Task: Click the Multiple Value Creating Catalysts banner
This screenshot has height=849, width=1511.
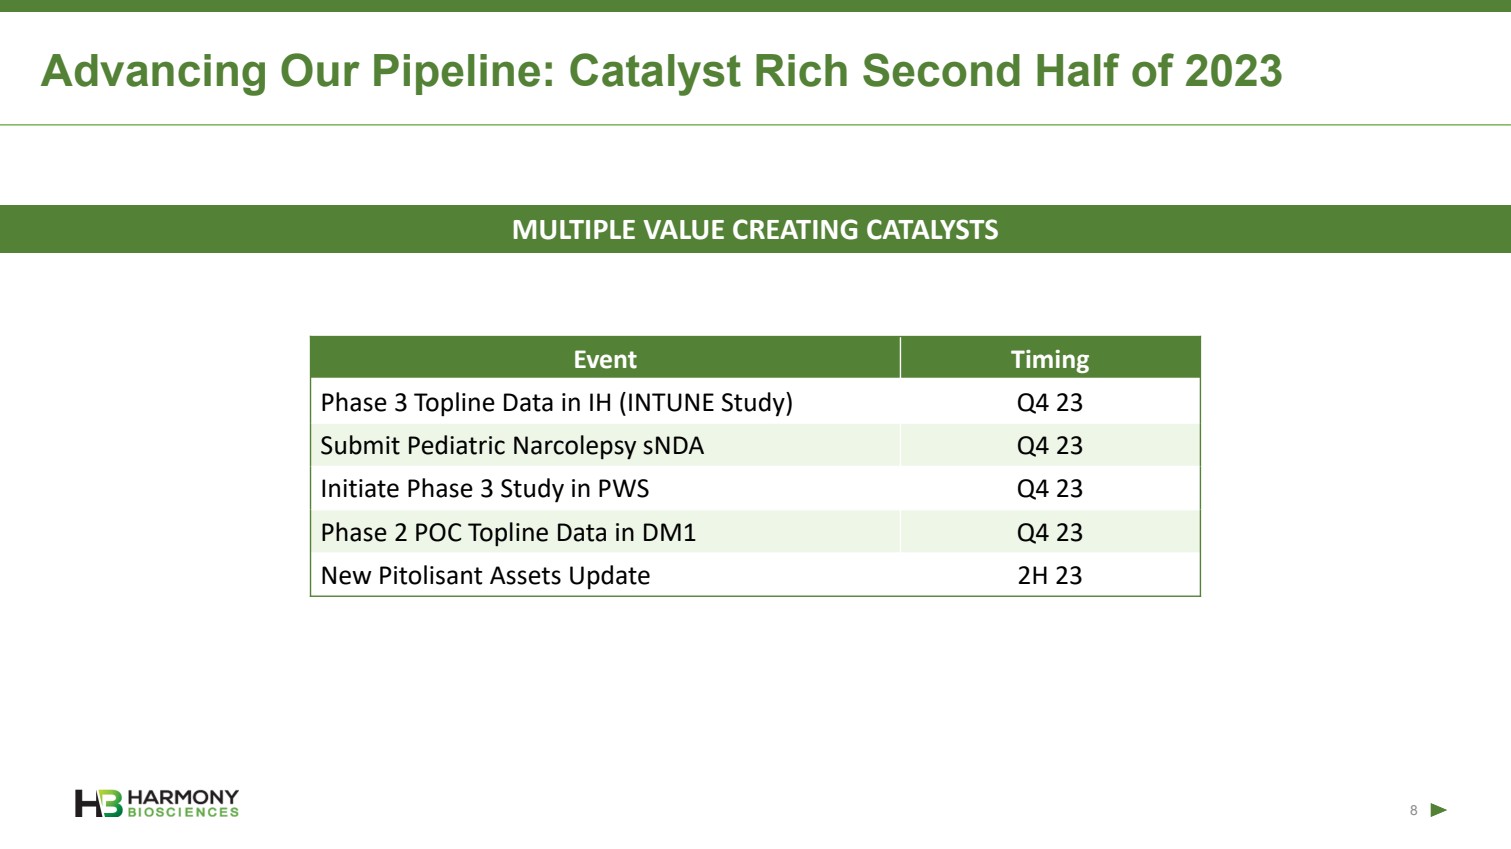Action: click(755, 229)
